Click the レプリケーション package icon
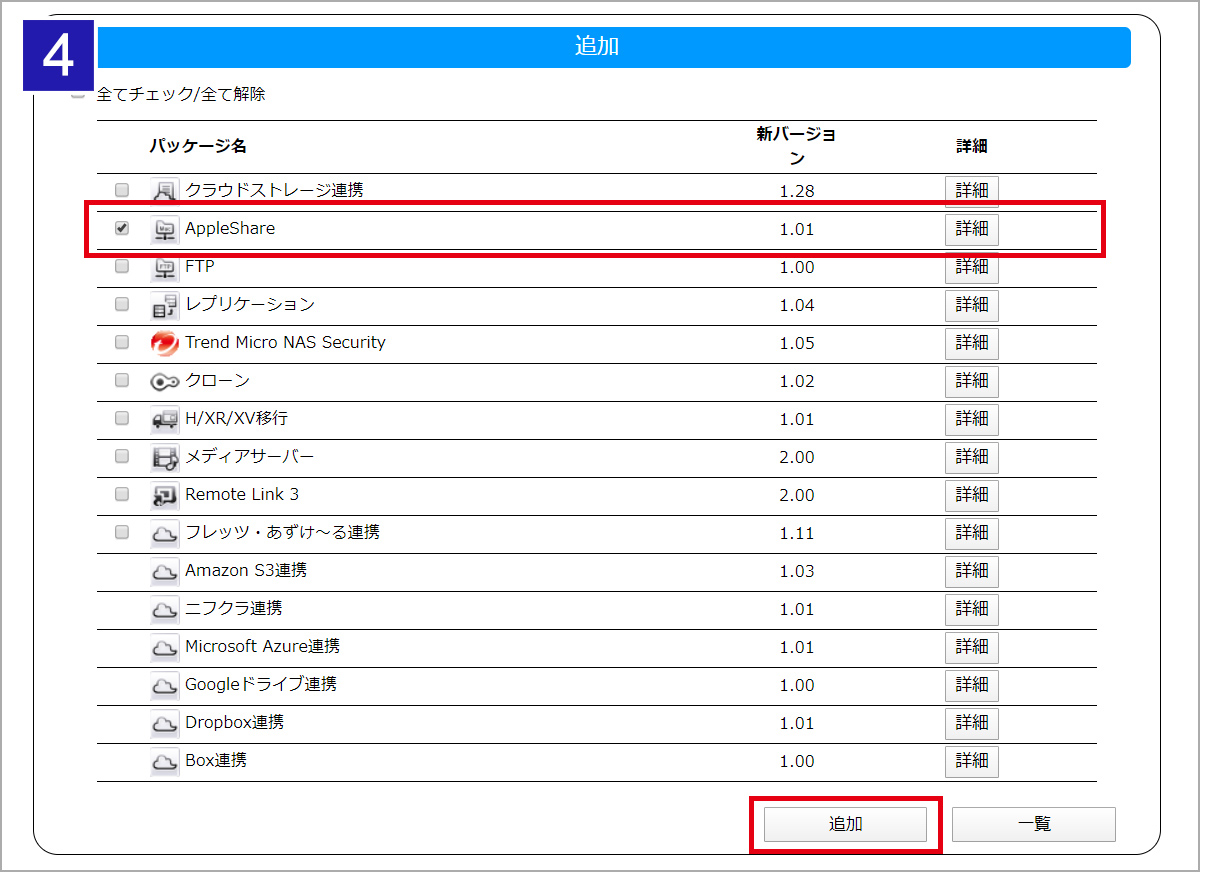The width and height of the screenshot is (1213, 872). click(164, 305)
